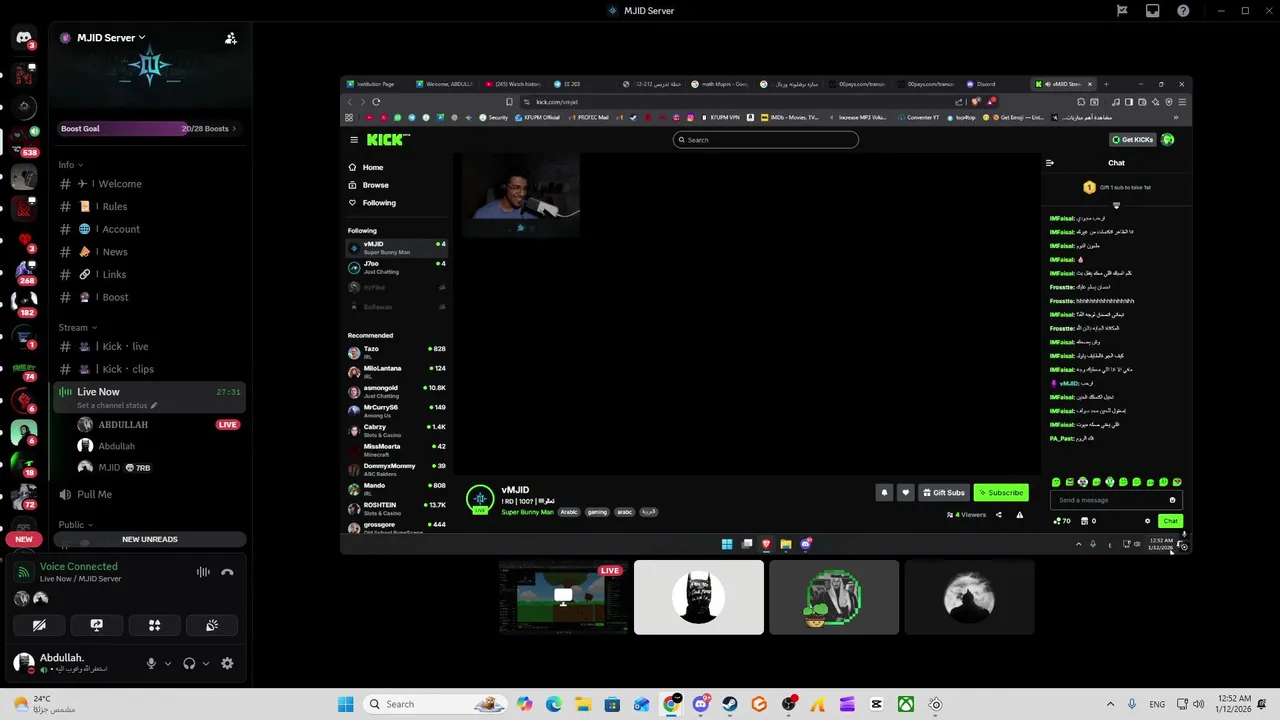Viewport: 1280px width, 720px height.
Task: Click the share your screen button
Action: pyautogui.click(x=97, y=625)
